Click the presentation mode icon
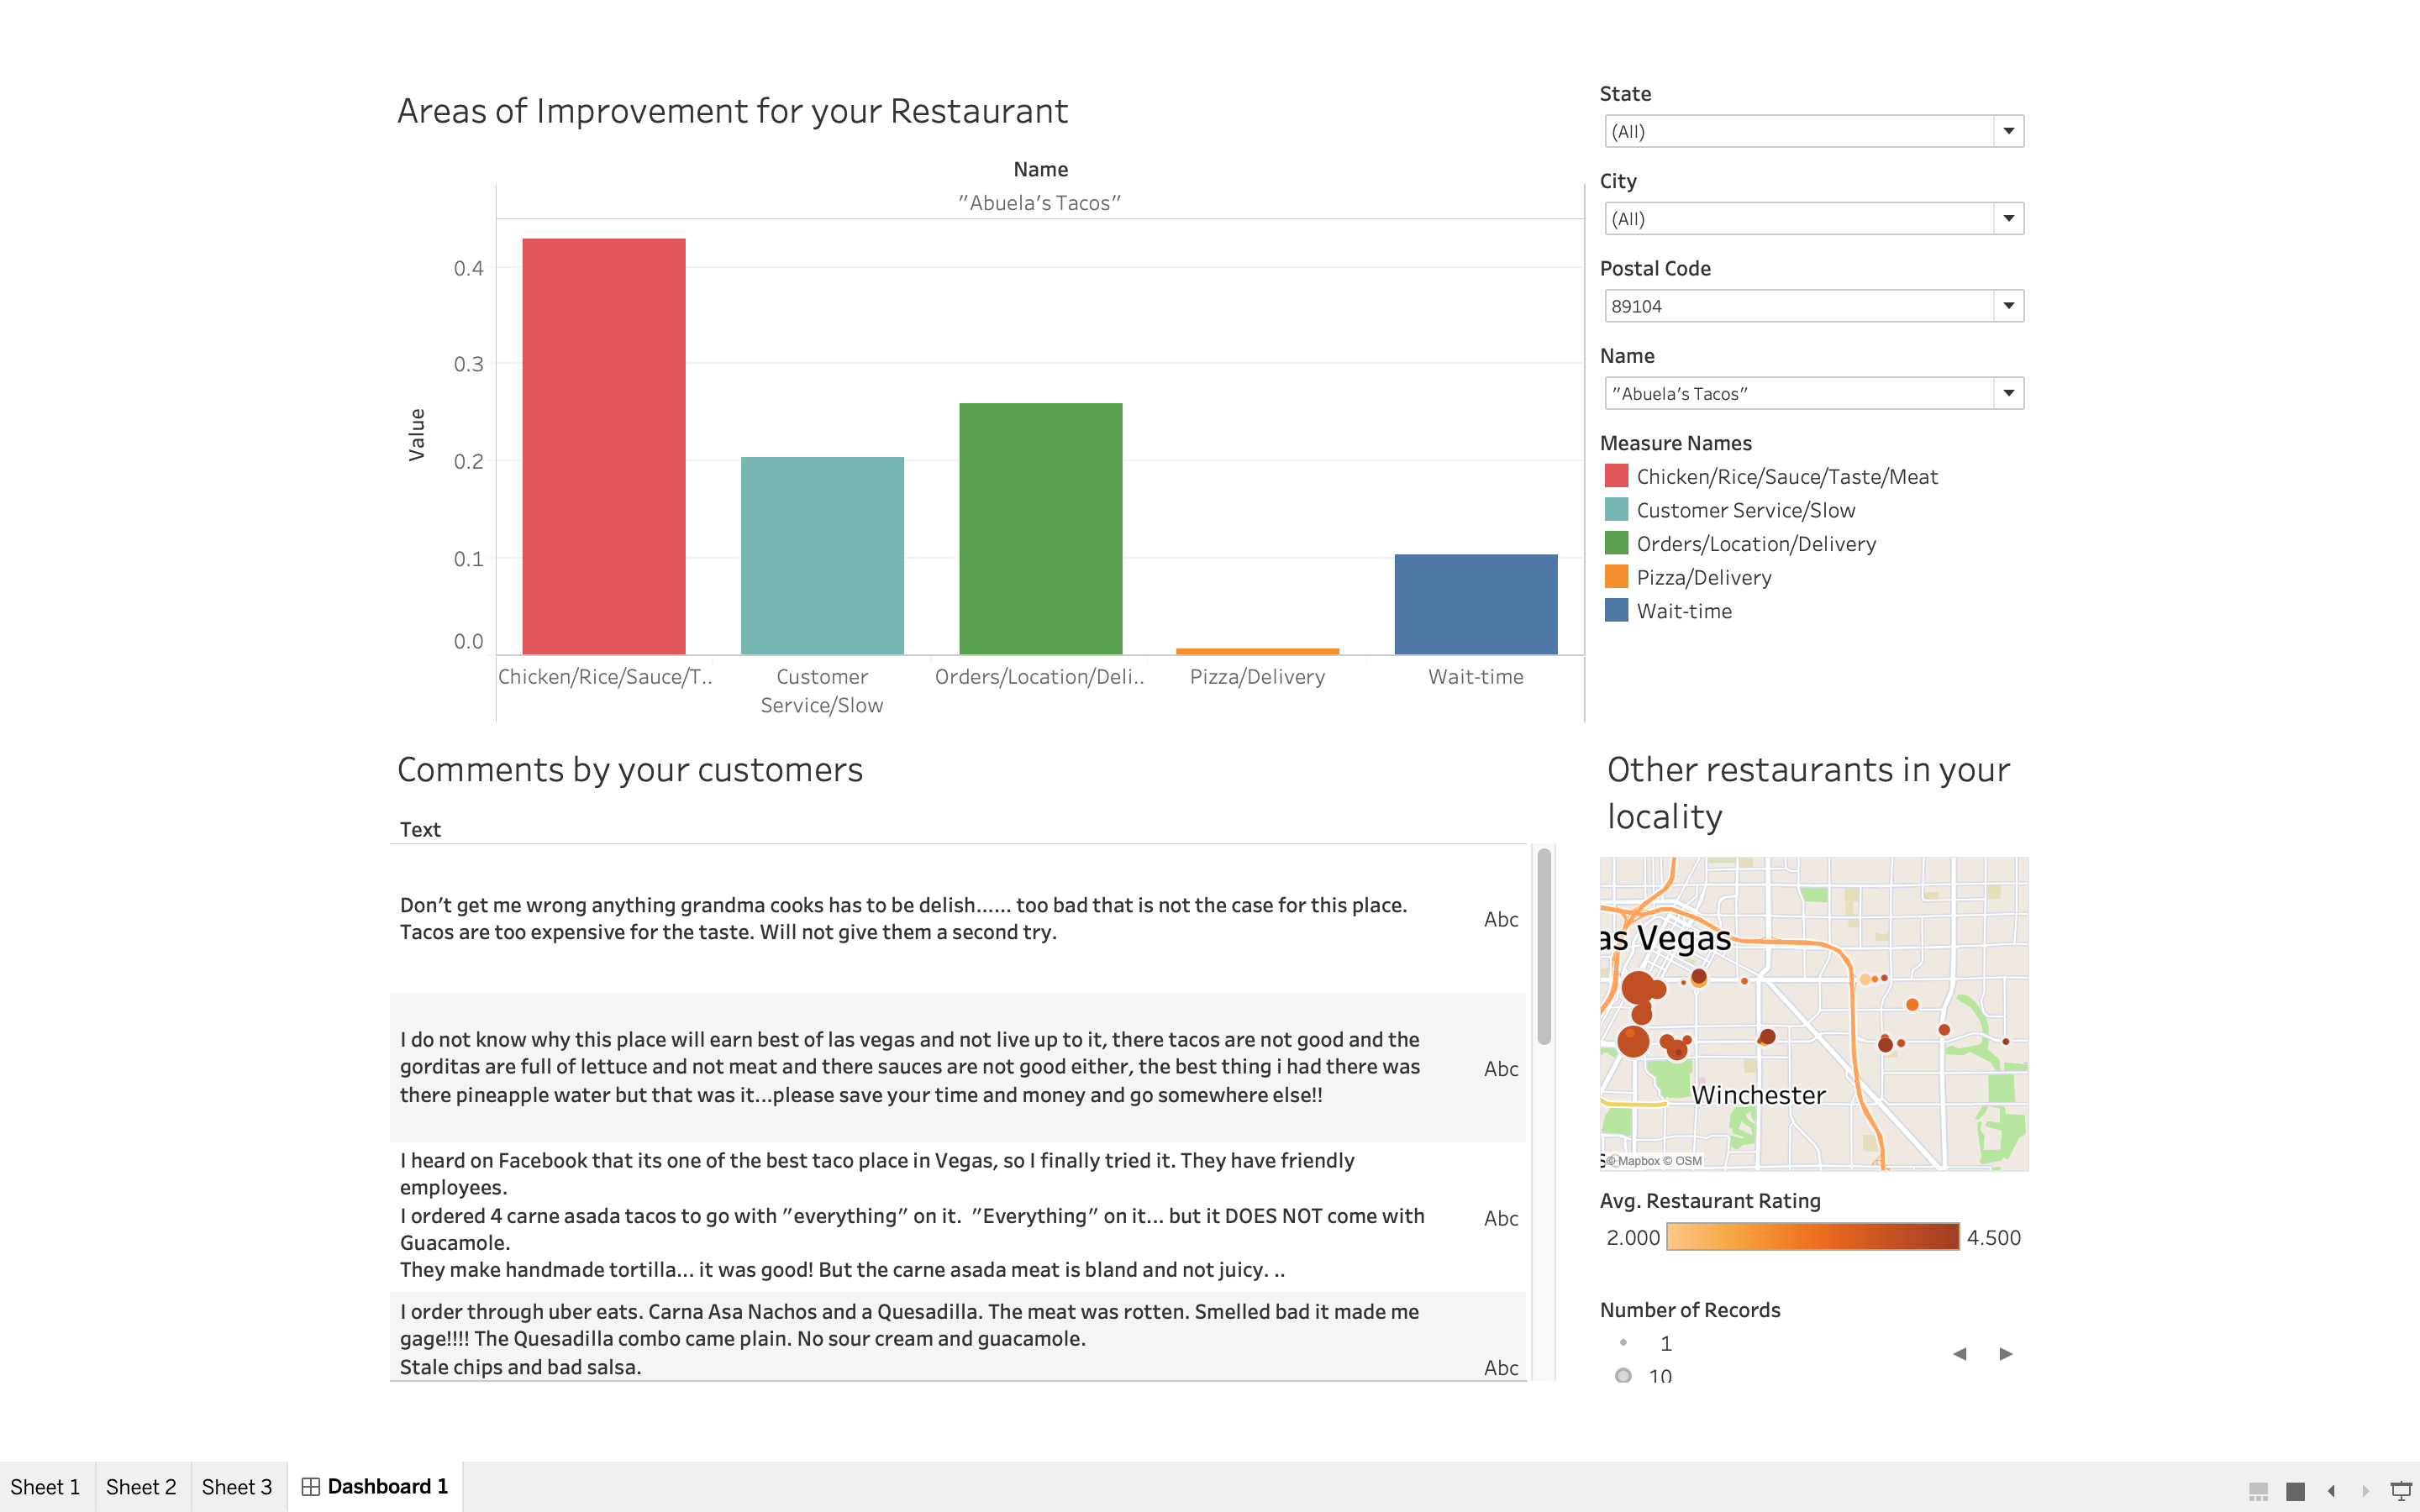 [2401, 1490]
